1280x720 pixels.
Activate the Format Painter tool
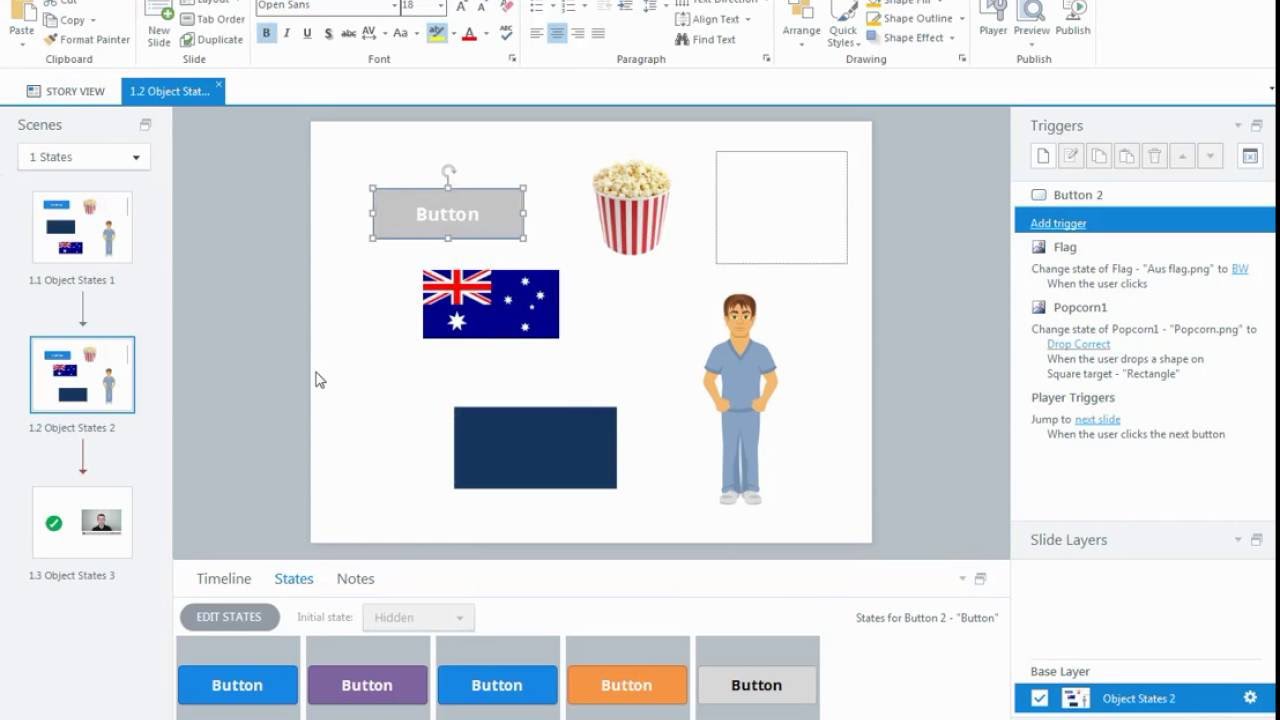tap(87, 40)
